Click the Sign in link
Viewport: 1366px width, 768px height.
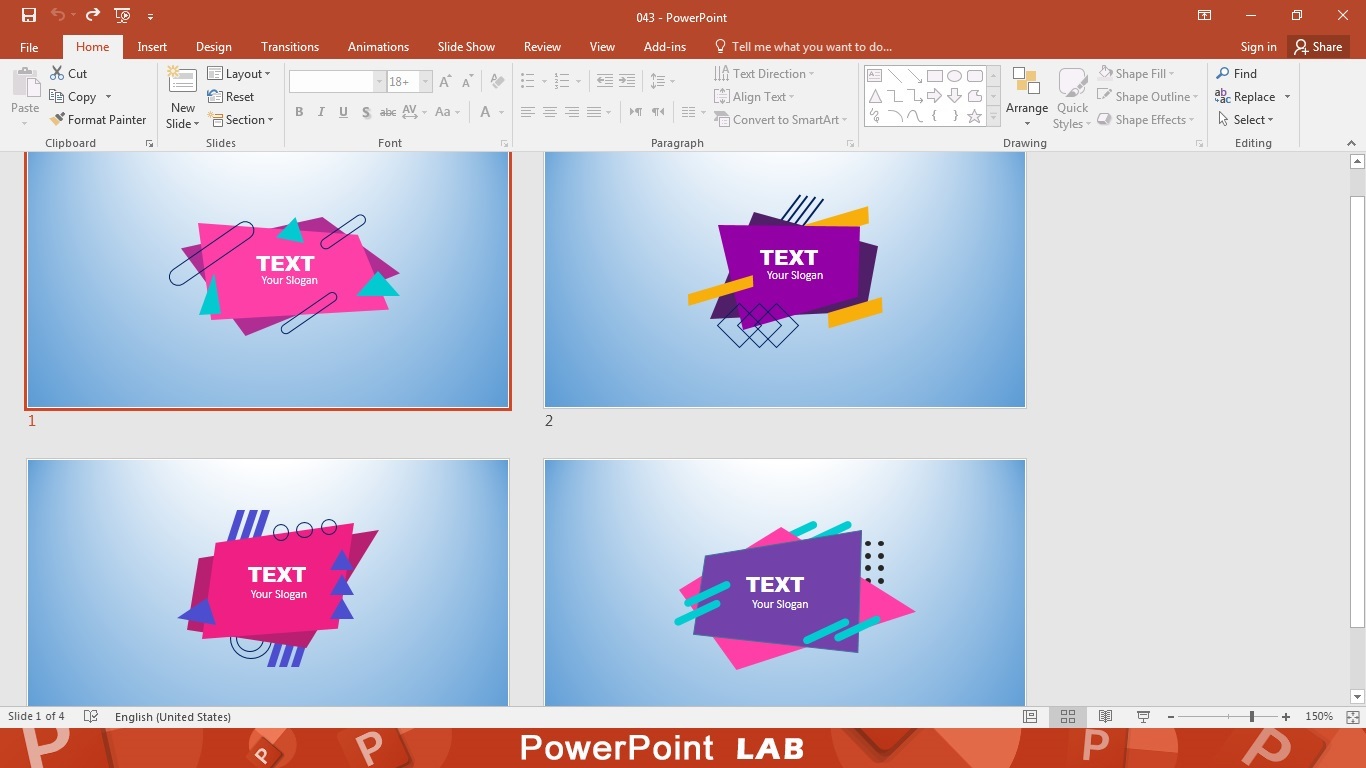click(x=1258, y=47)
